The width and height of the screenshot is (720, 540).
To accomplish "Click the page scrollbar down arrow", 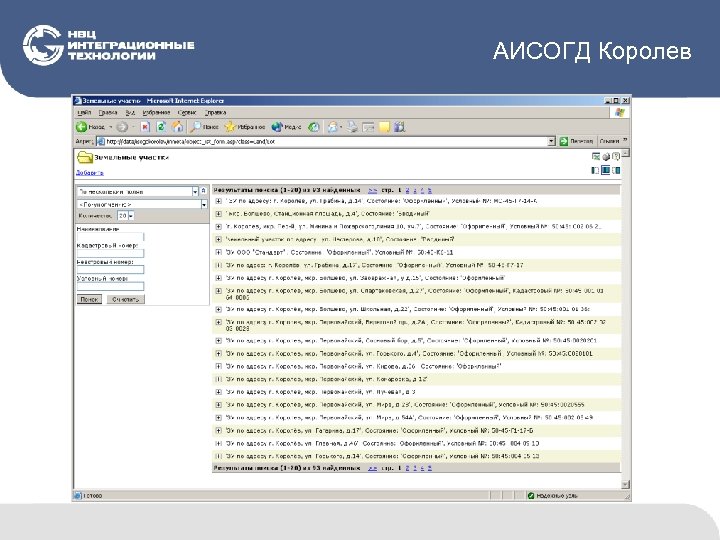I will pyautogui.click(x=625, y=484).
